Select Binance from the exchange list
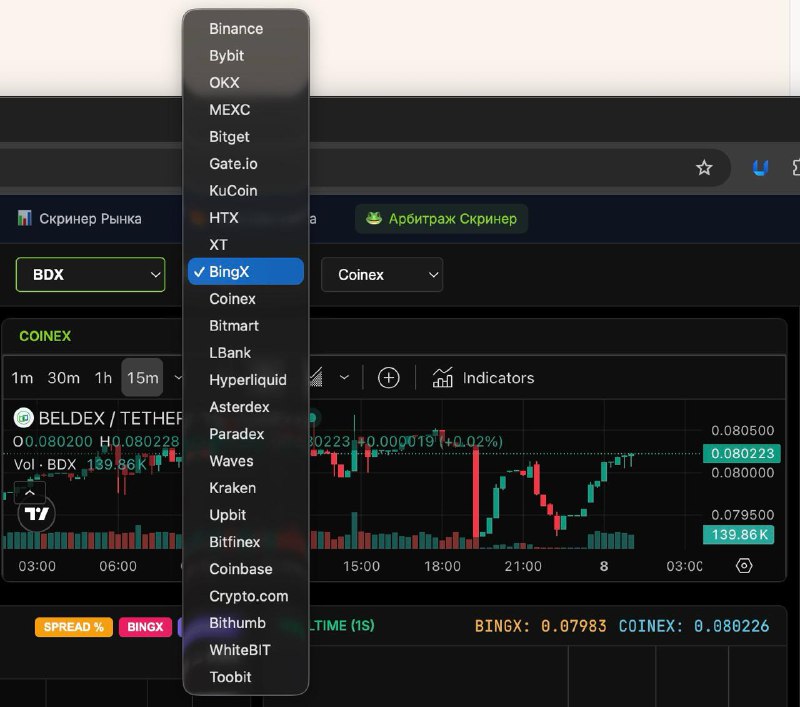The width and height of the screenshot is (800, 707). click(x=245, y=29)
